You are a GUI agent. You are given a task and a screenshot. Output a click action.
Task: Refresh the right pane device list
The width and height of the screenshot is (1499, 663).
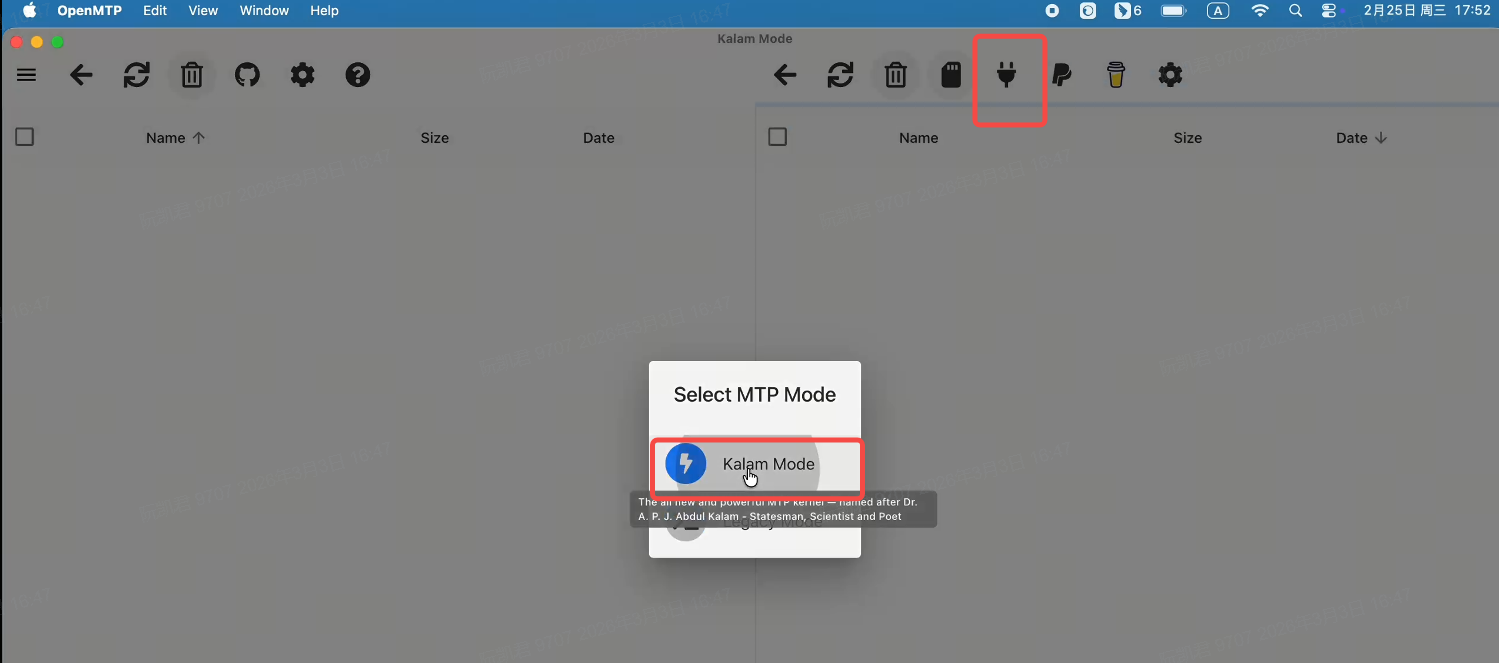click(x=841, y=75)
